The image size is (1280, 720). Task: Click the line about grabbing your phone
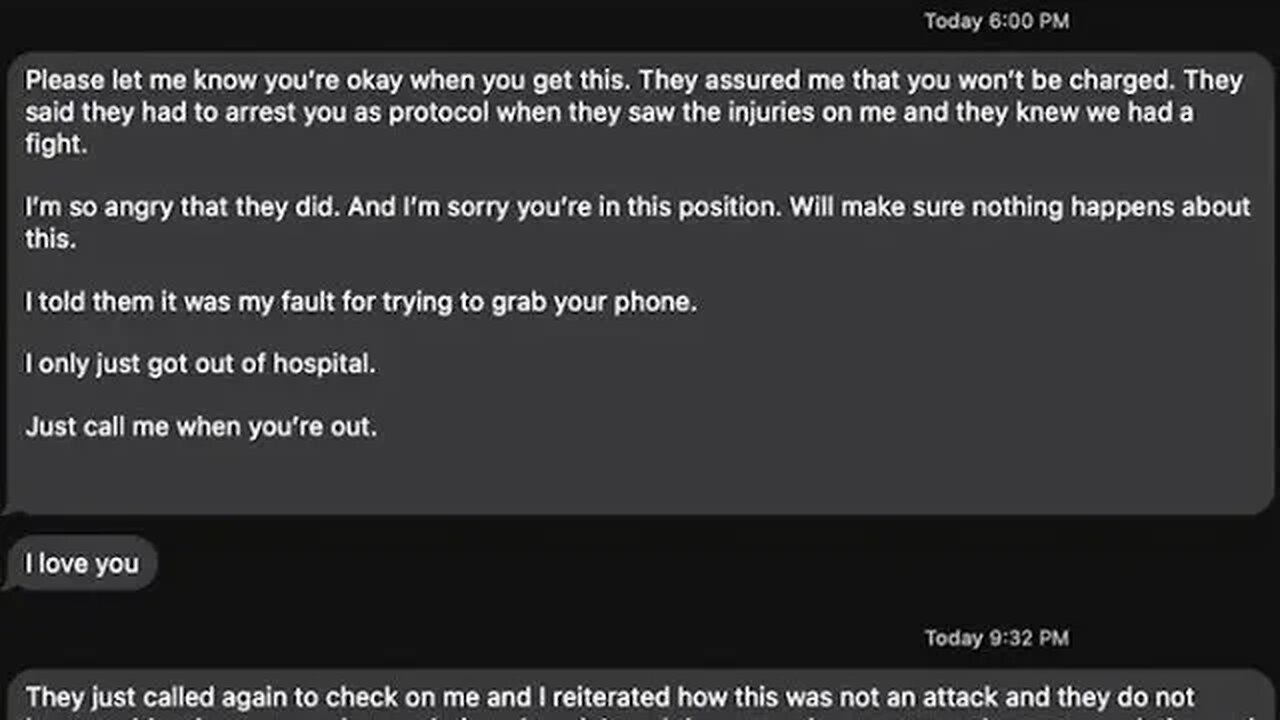tap(360, 302)
